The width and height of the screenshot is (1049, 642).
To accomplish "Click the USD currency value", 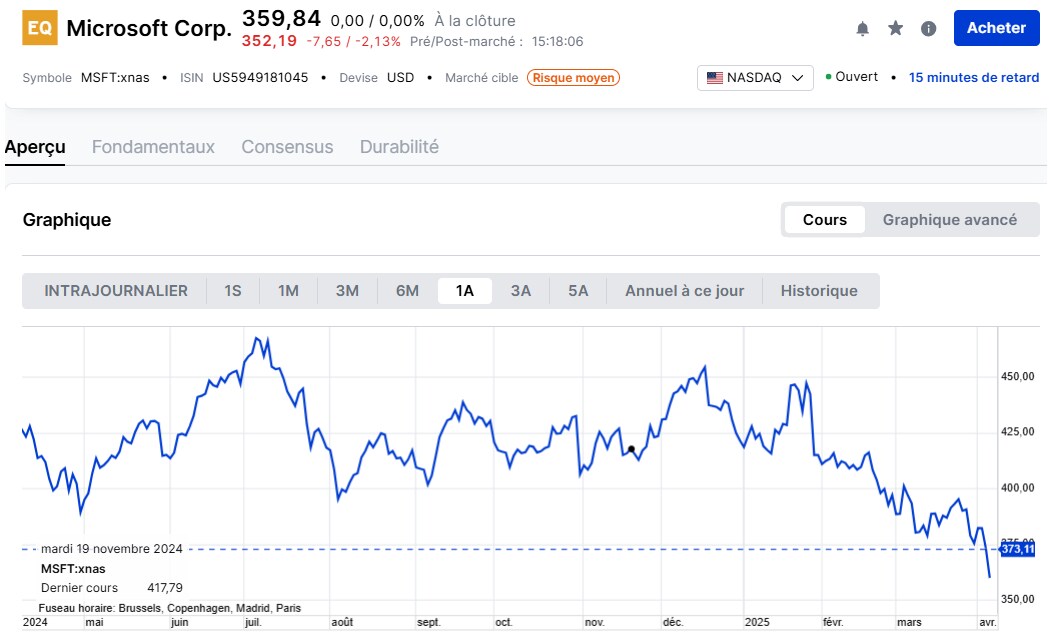I will (x=400, y=78).
